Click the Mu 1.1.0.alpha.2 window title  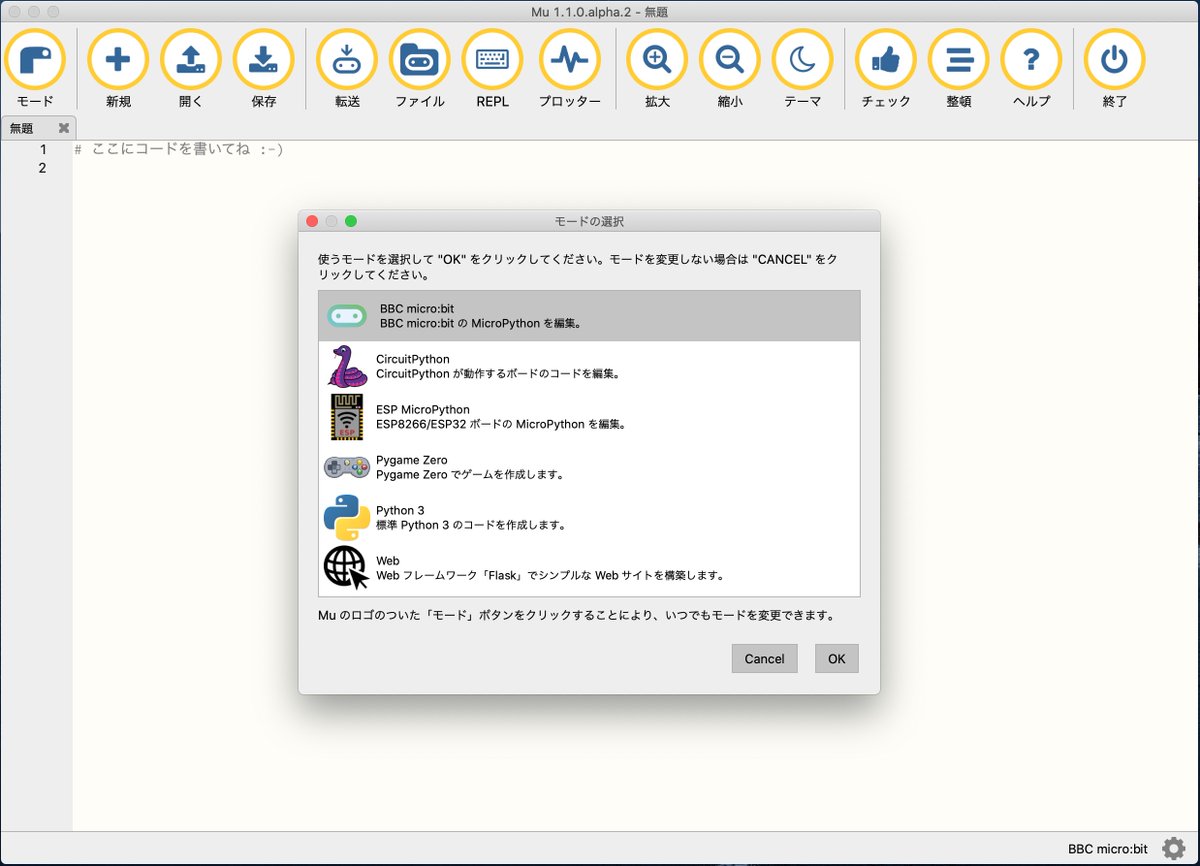click(x=599, y=11)
